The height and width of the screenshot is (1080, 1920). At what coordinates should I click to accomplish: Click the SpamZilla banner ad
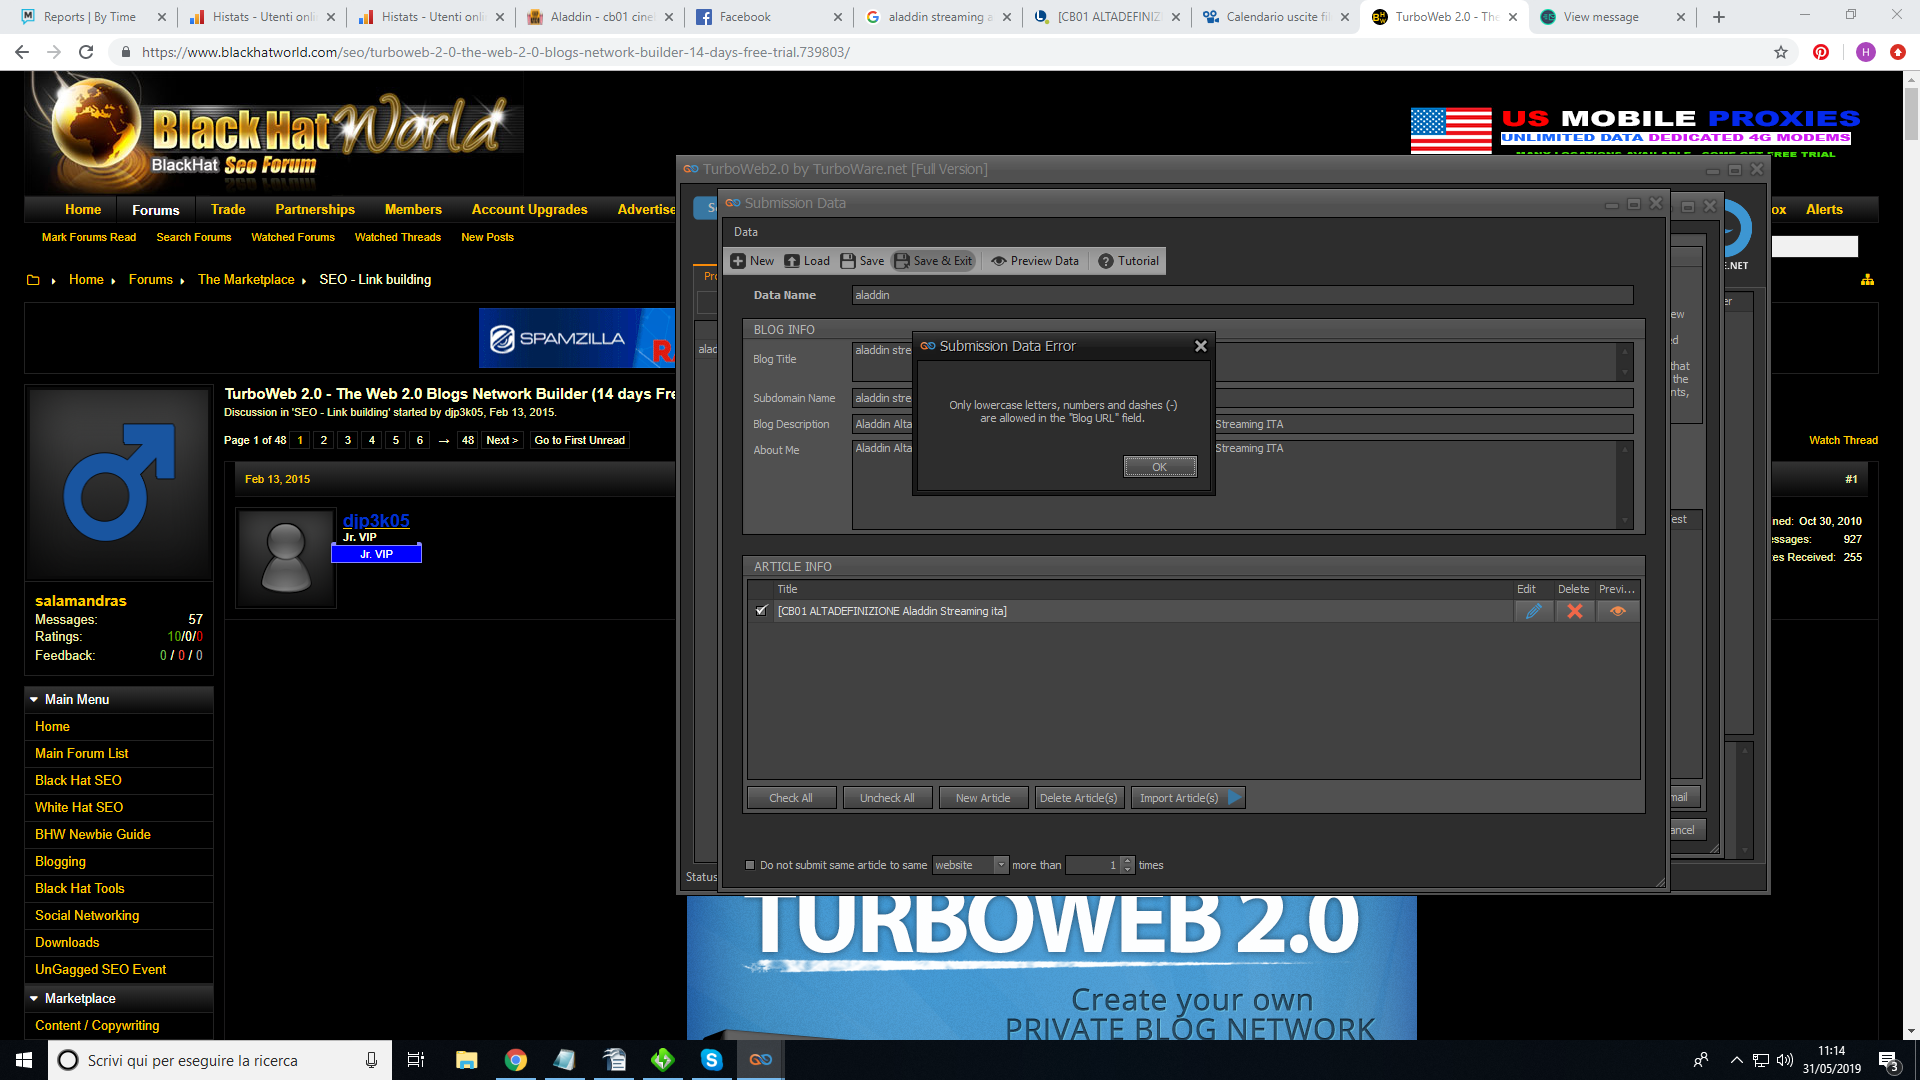577,338
